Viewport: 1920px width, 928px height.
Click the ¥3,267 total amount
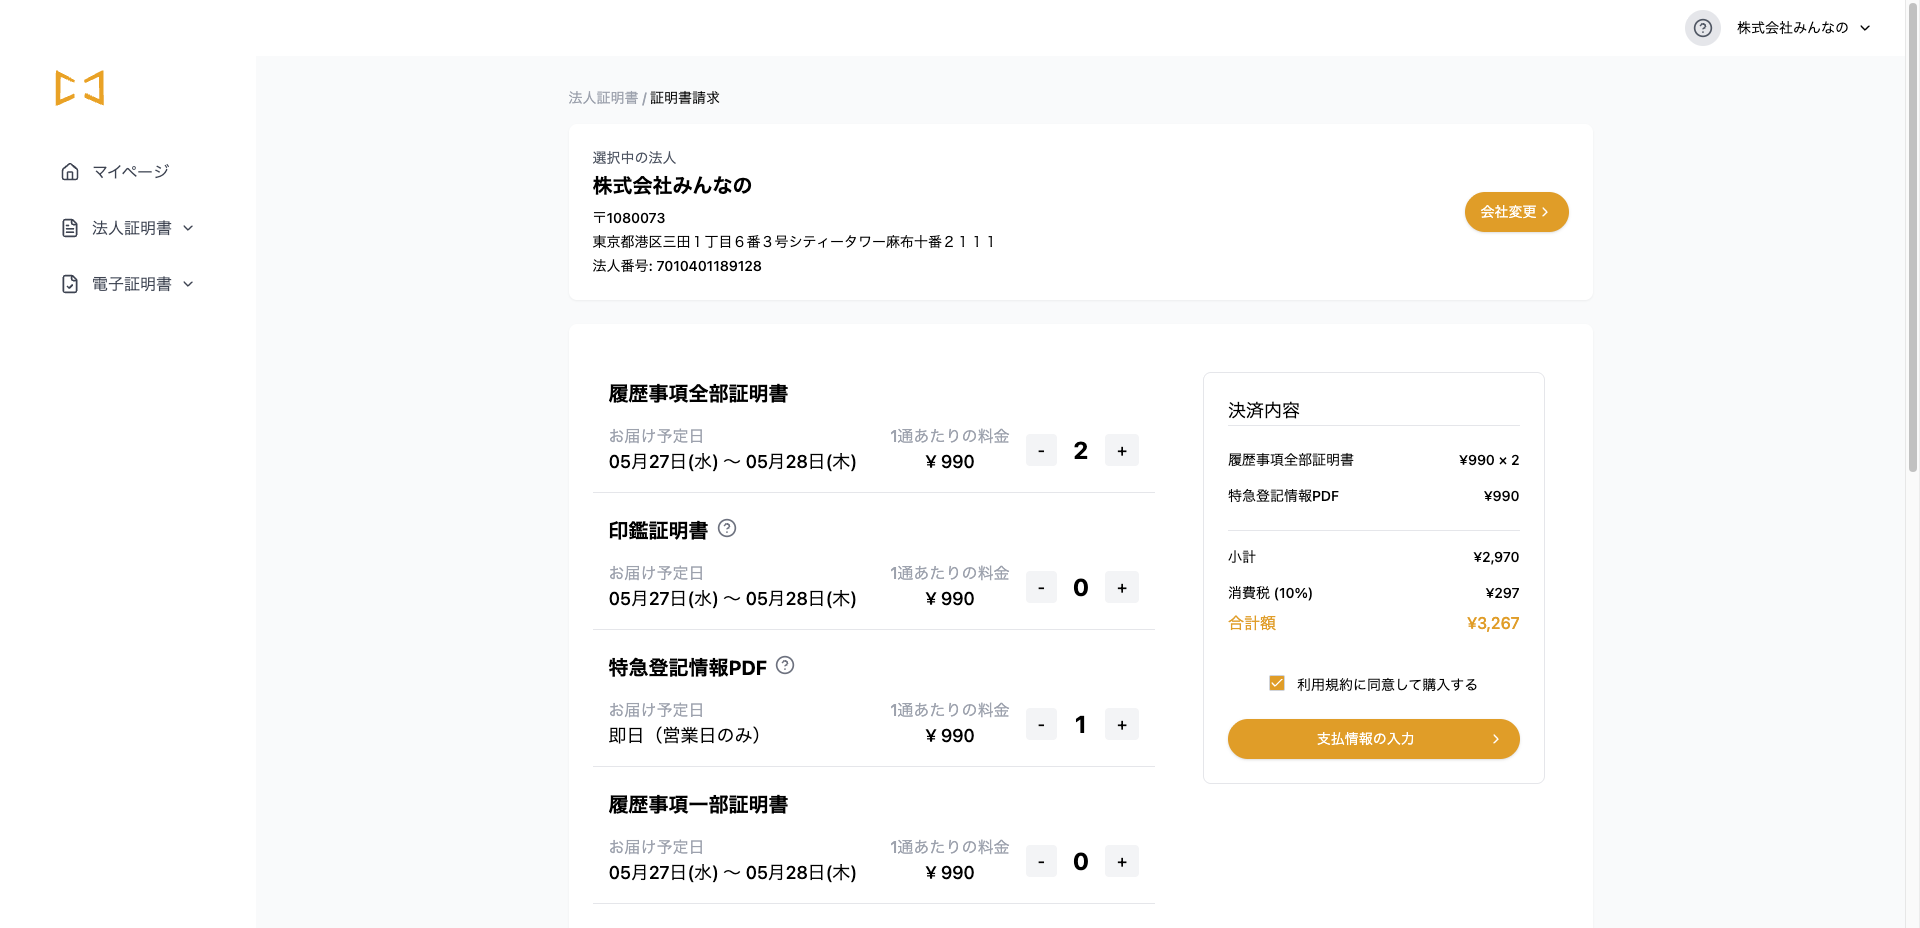pyautogui.click(x=1493, y=623)
